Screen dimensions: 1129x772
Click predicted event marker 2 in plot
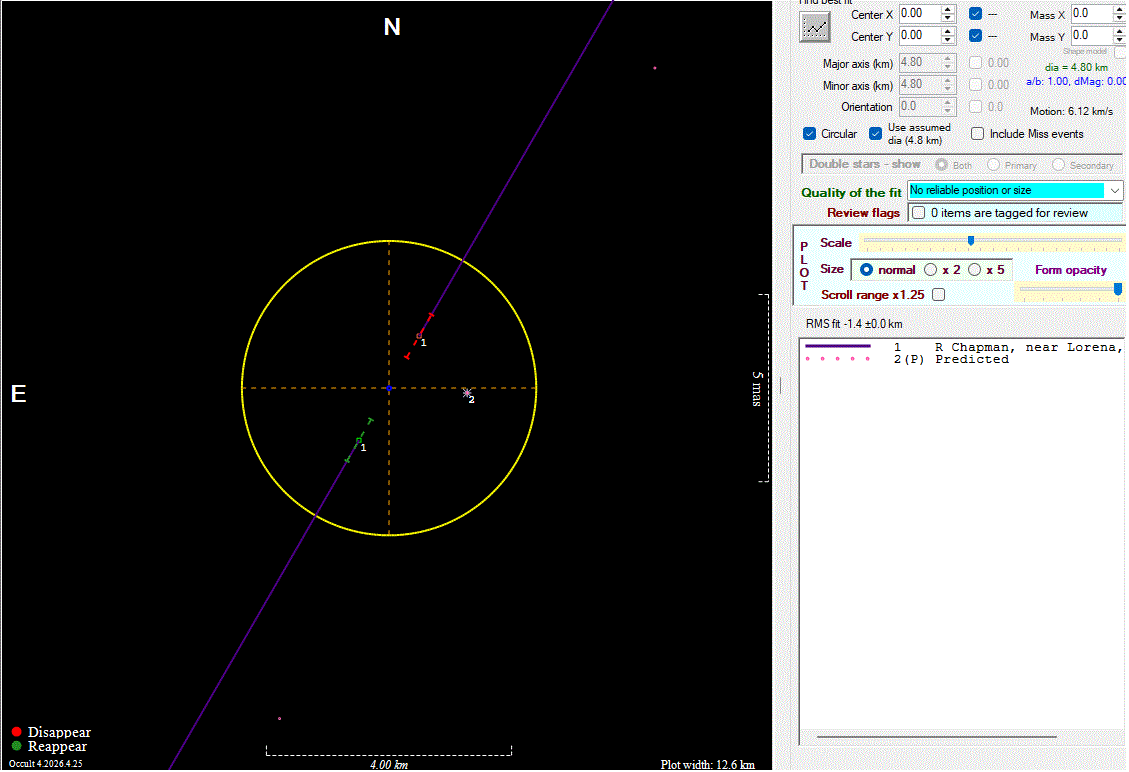point(467,393)
